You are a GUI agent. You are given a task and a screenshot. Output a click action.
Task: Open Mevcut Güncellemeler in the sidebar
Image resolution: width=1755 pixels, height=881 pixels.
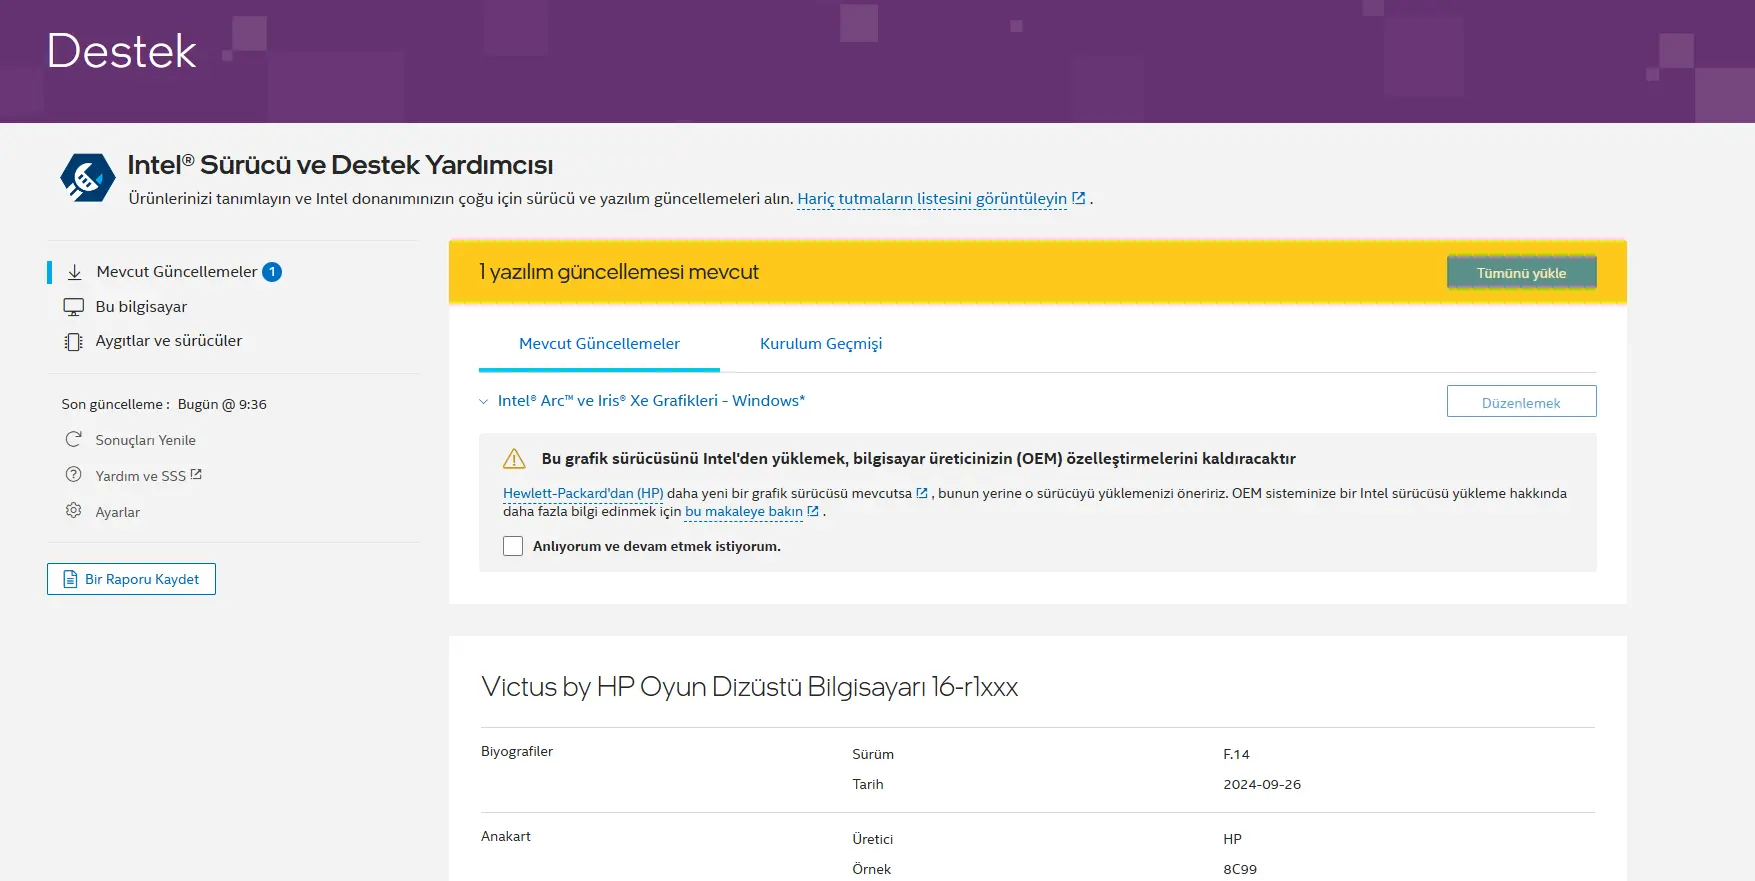(x=177, y=272)
